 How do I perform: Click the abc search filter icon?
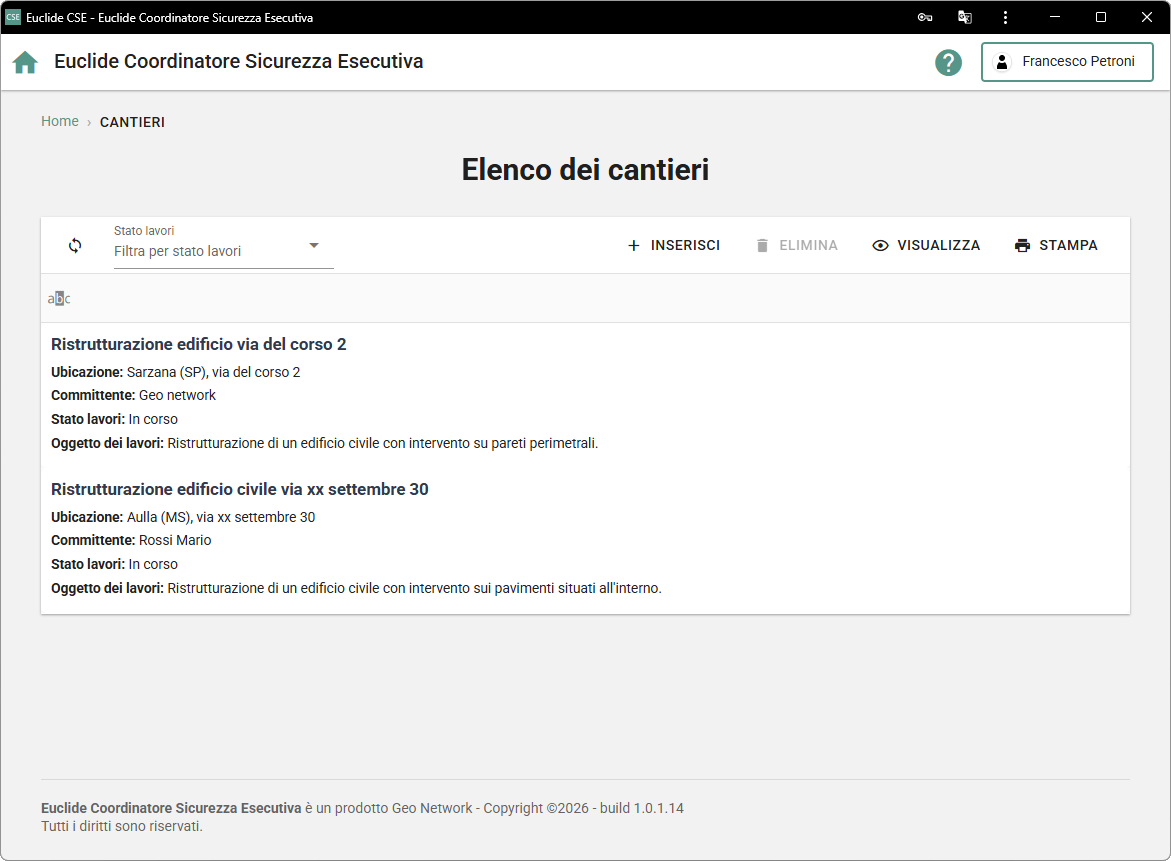point(59,298)
